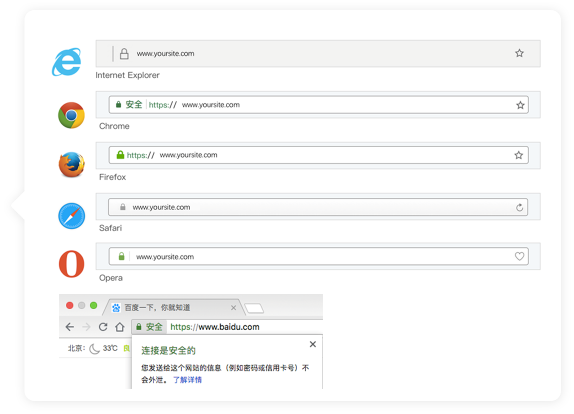Viewport: 574px width, 414px height.
Task: Click the 安全 label in Chrome yoursite bar
Action: click(x=134, y=105)
